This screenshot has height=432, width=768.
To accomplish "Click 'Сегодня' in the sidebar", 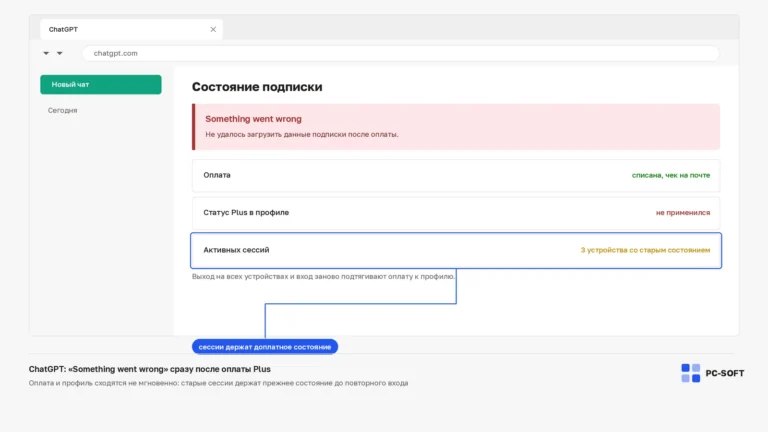I will pyautogui.click(x=62, y=110).
